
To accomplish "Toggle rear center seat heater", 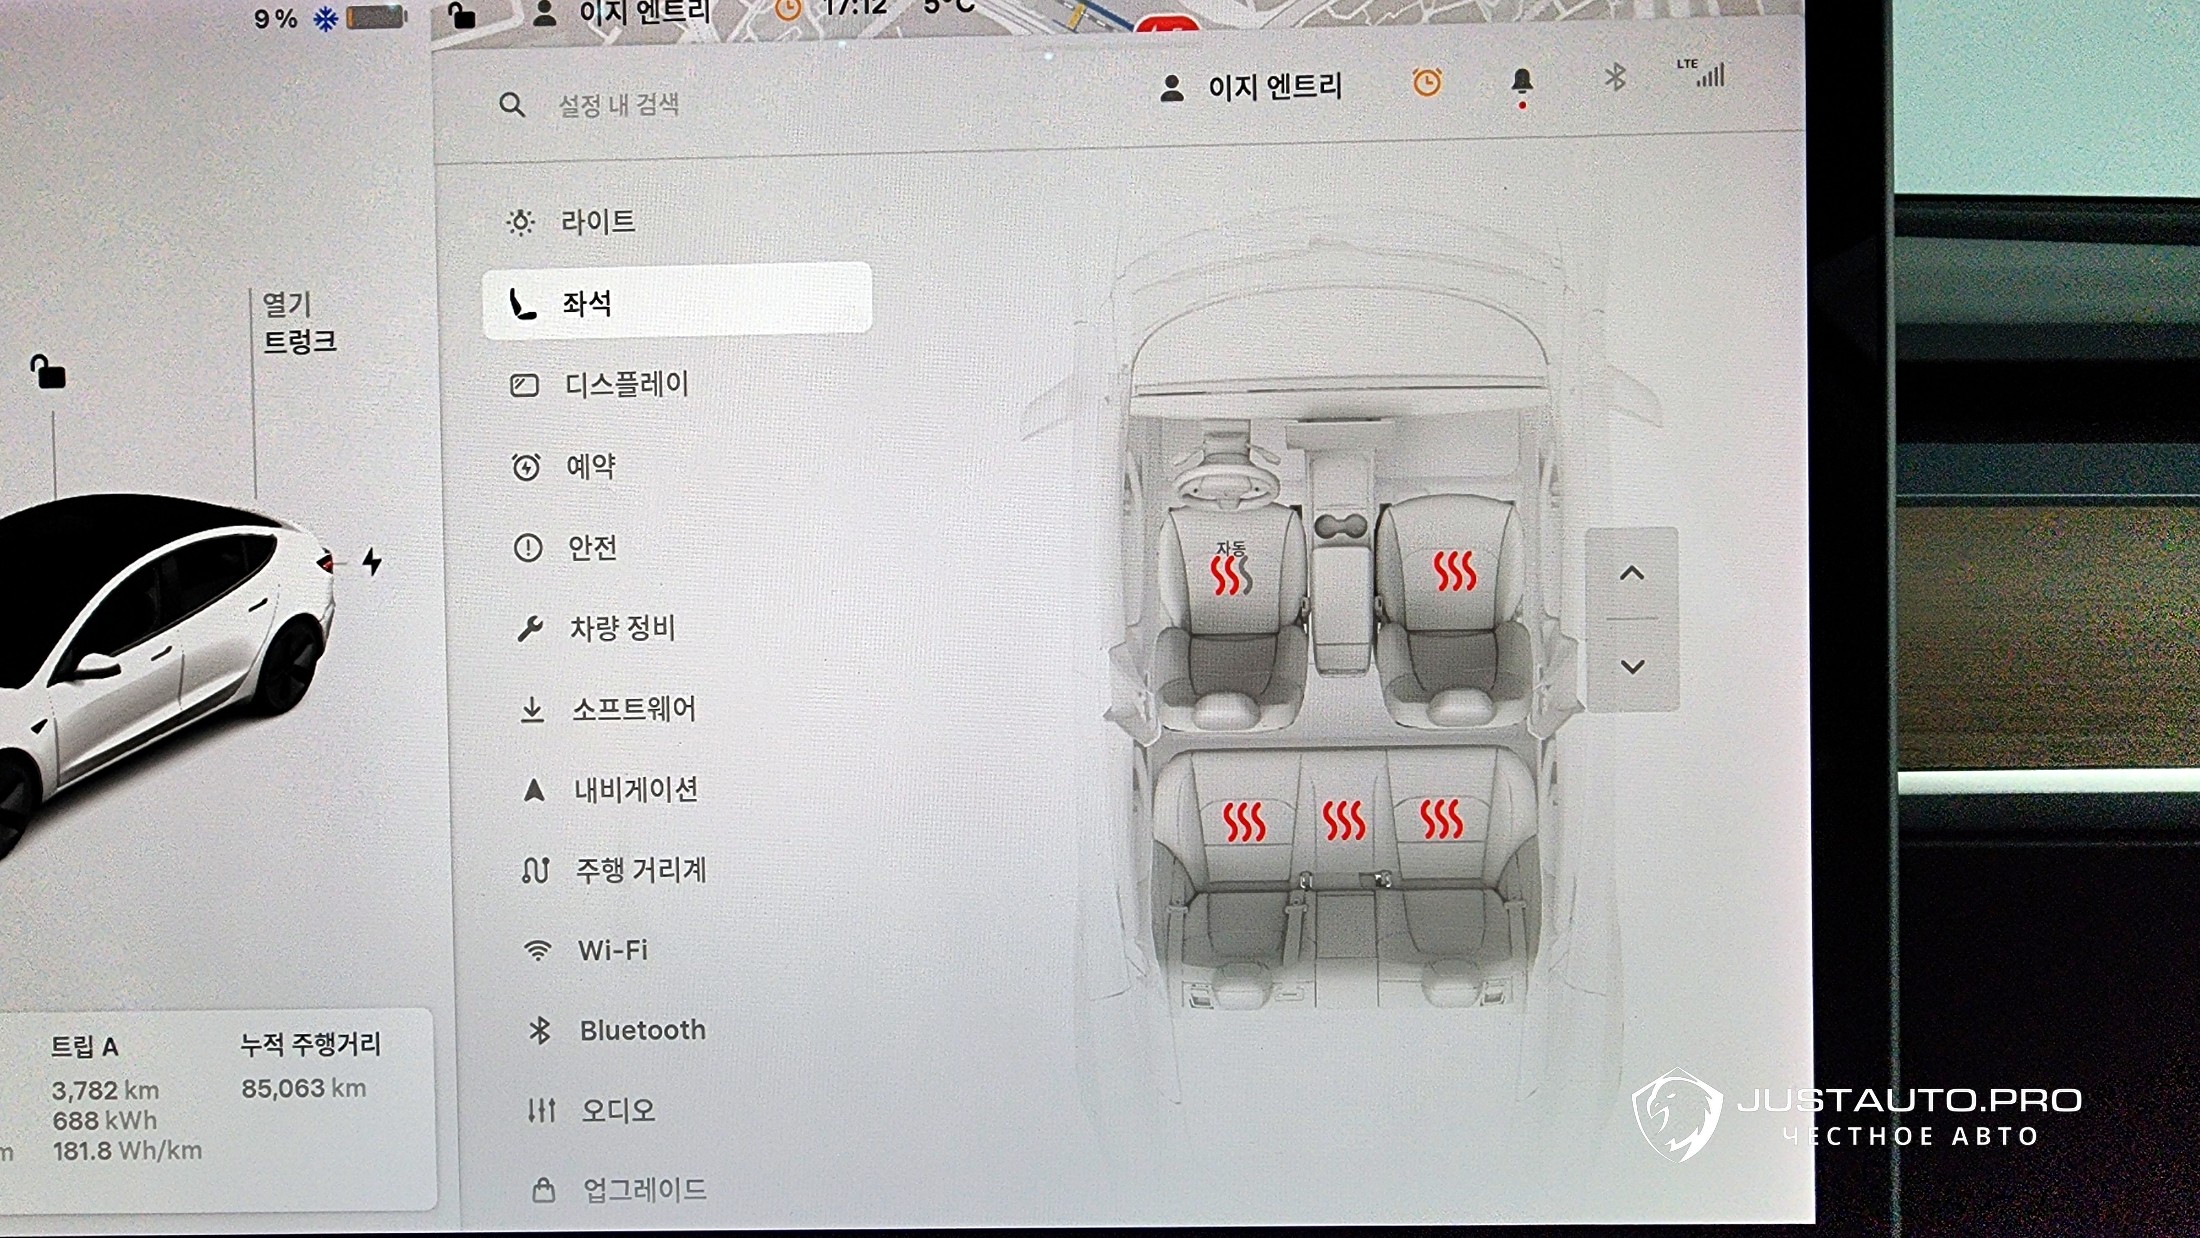I will click(x=1343, y=820).
